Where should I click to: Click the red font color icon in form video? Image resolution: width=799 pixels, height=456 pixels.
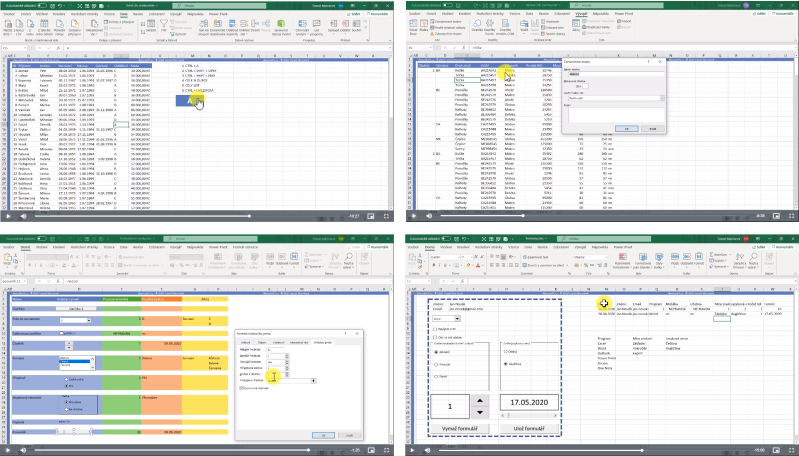[x=479, y=265]
